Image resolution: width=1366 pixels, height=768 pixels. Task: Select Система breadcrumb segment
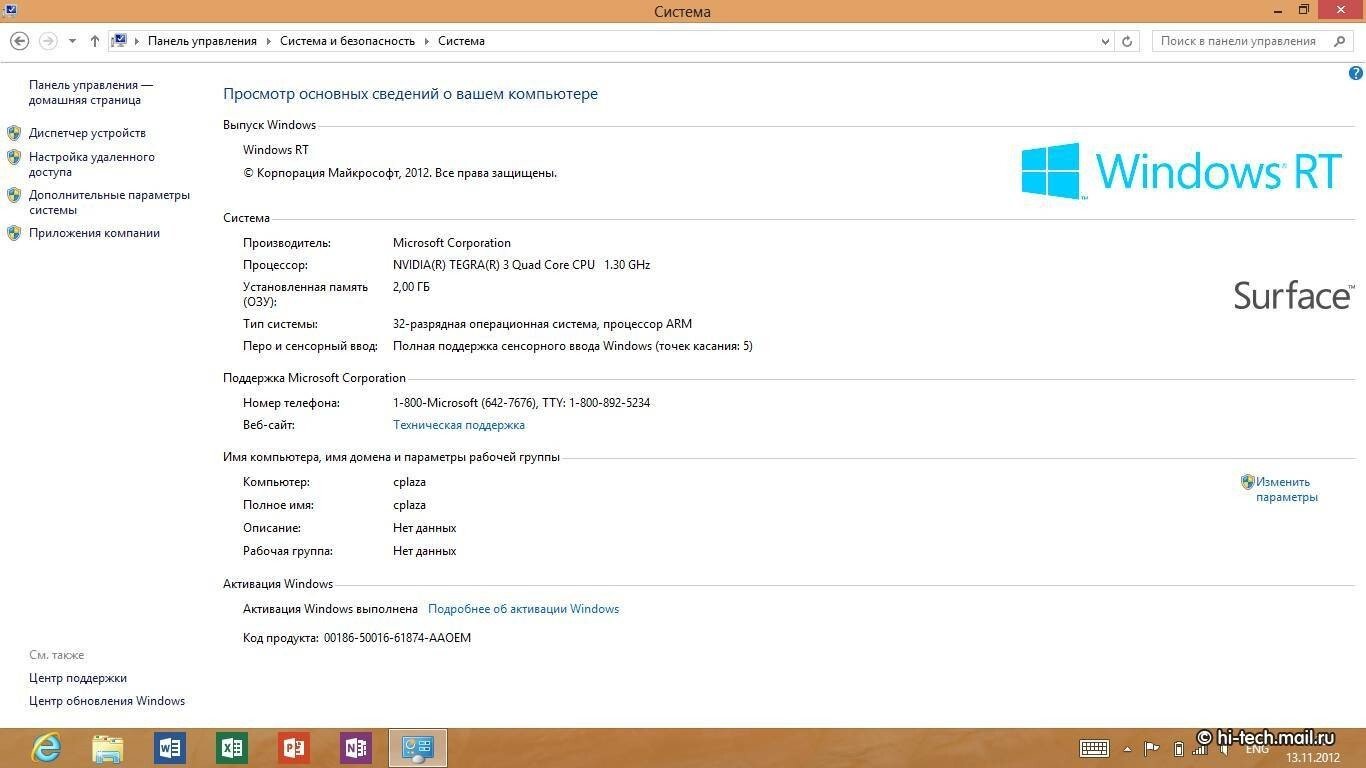tap(461, 41)
